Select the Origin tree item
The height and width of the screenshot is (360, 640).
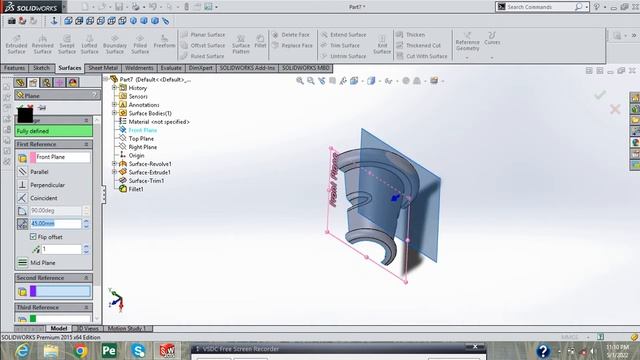pos(136,156)
